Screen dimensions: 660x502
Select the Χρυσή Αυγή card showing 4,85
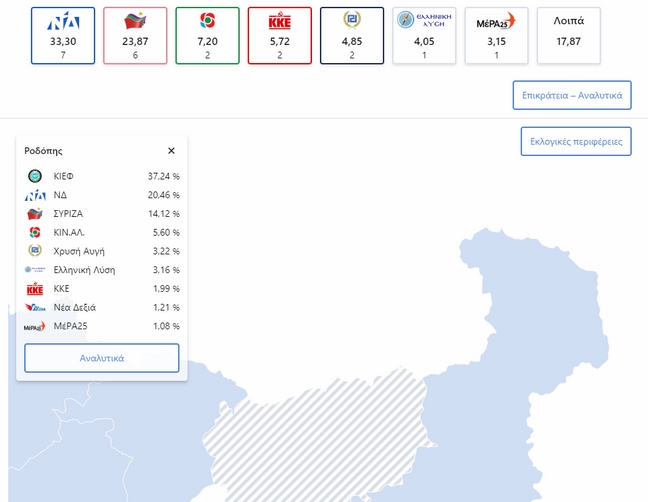point(351,35)
